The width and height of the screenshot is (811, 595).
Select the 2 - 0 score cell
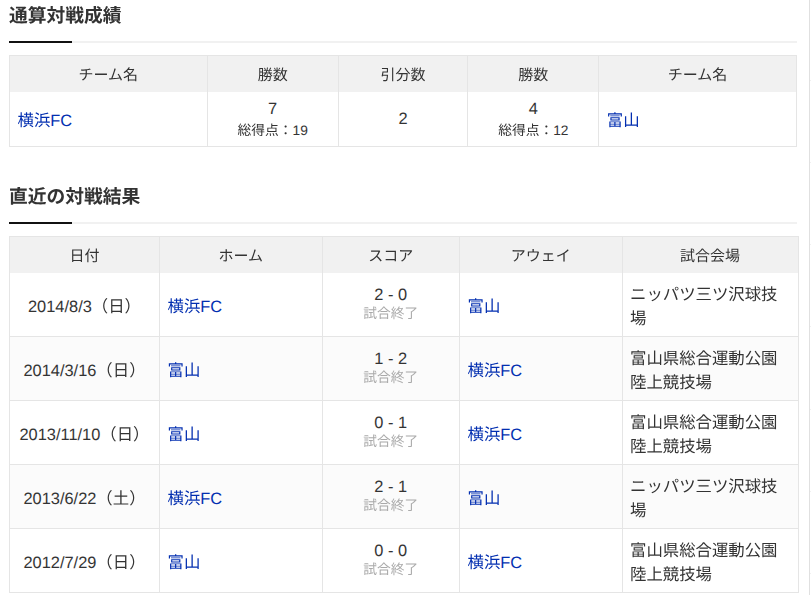391,294
